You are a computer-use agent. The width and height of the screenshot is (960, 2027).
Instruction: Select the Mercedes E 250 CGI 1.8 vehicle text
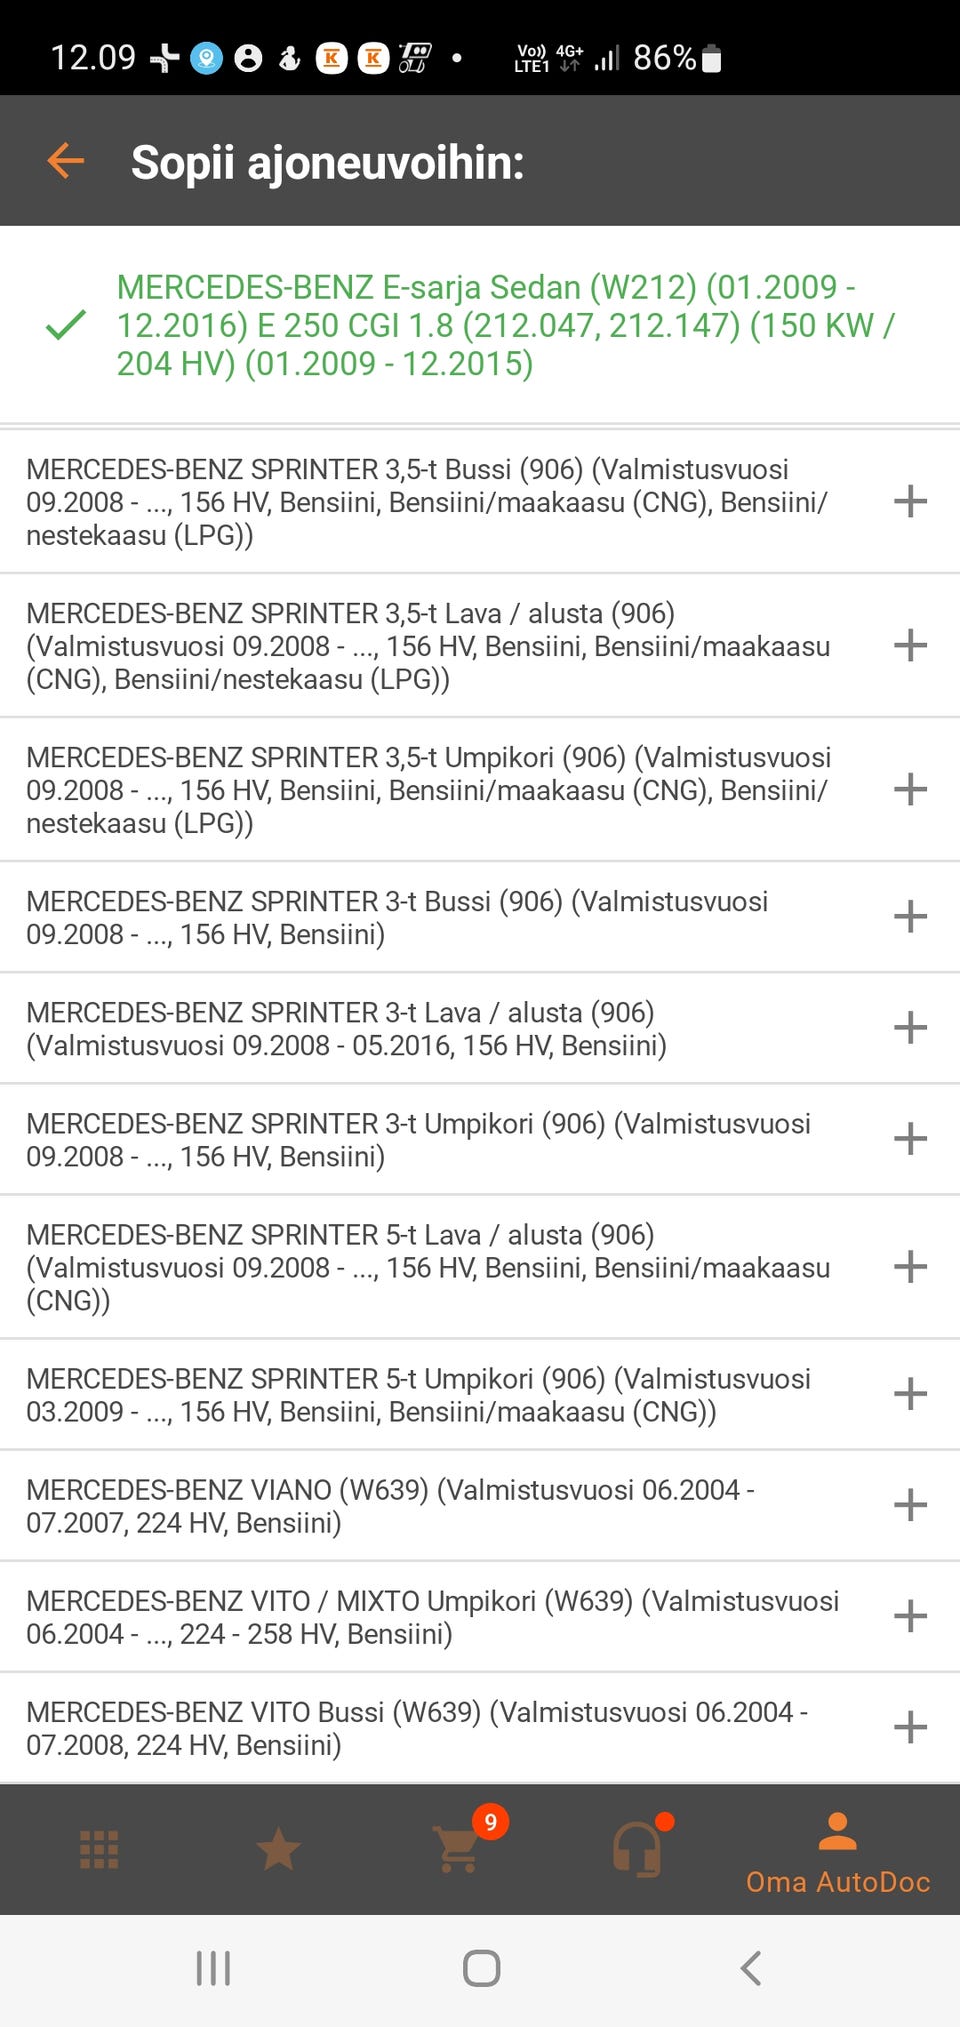pyautogui.click(x=505, y=325)
